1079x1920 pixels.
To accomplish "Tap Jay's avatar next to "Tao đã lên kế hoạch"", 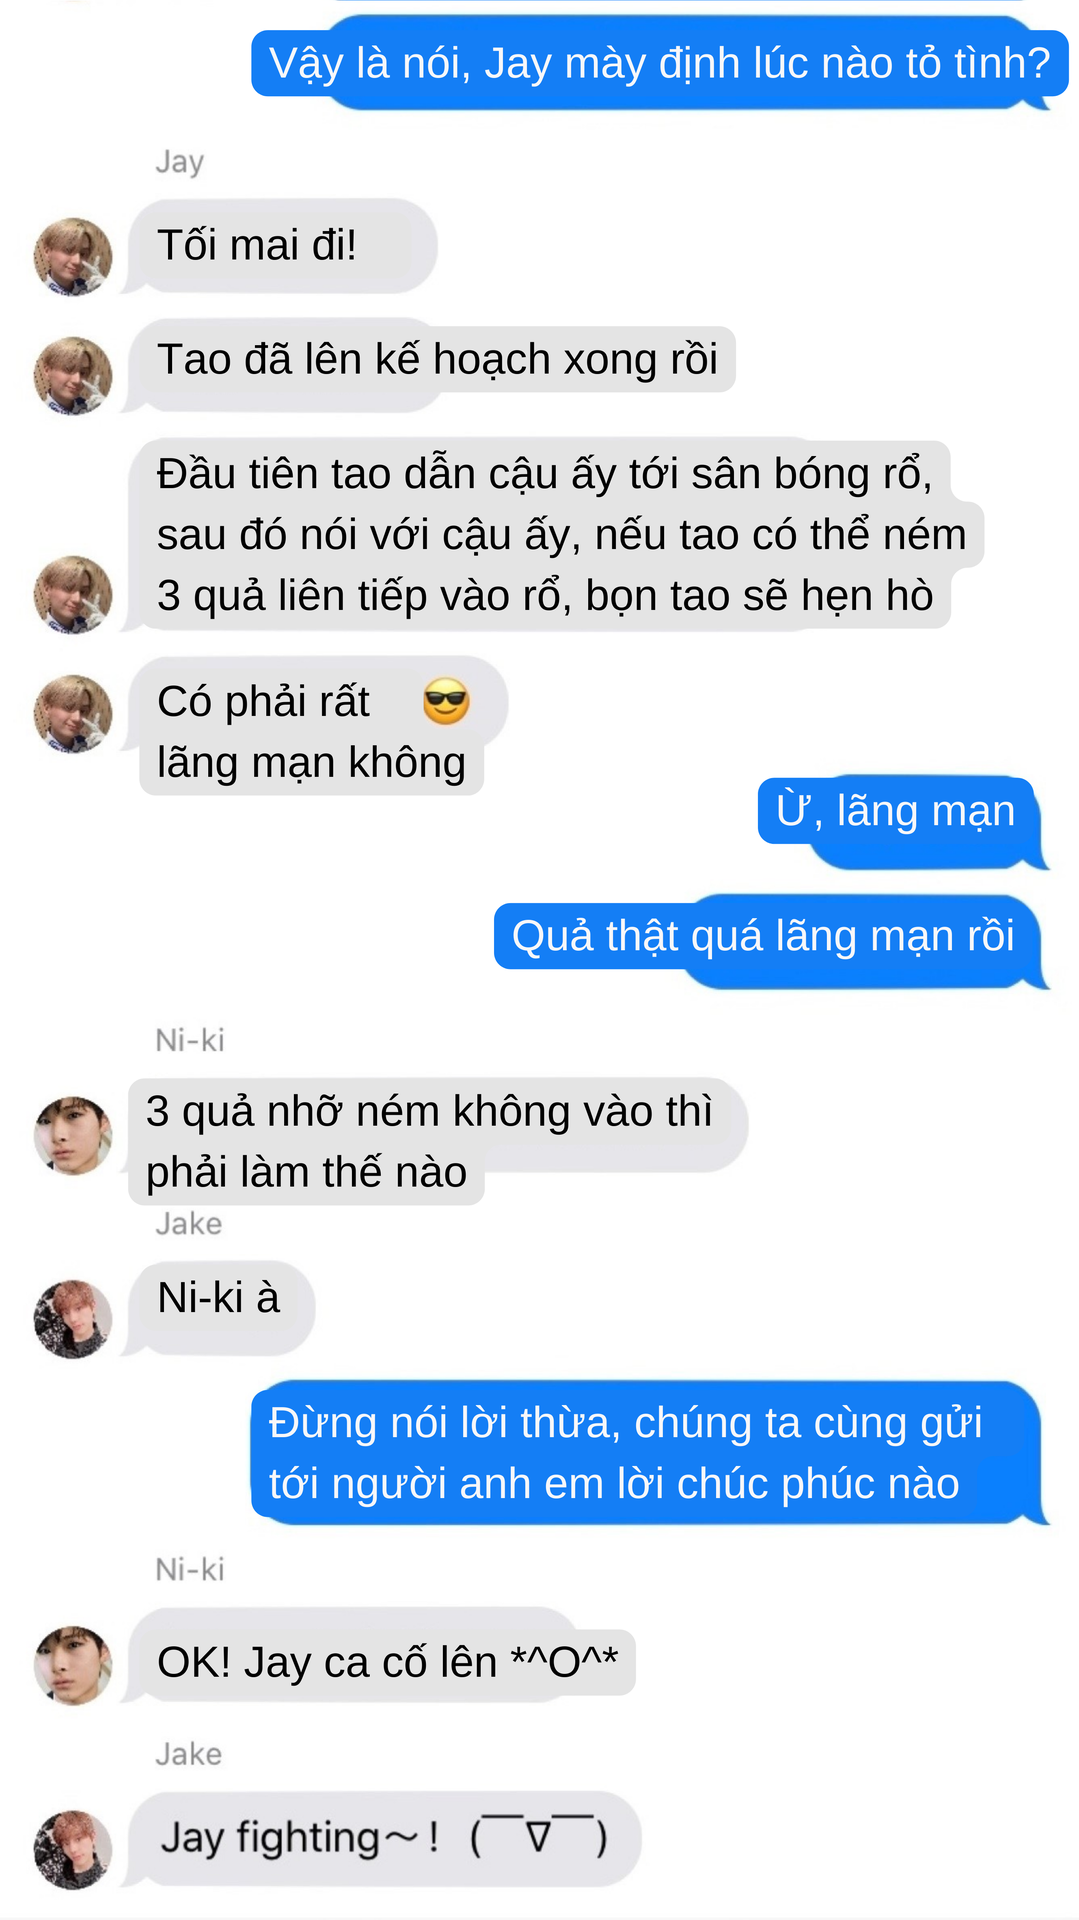I will (73, 376).
